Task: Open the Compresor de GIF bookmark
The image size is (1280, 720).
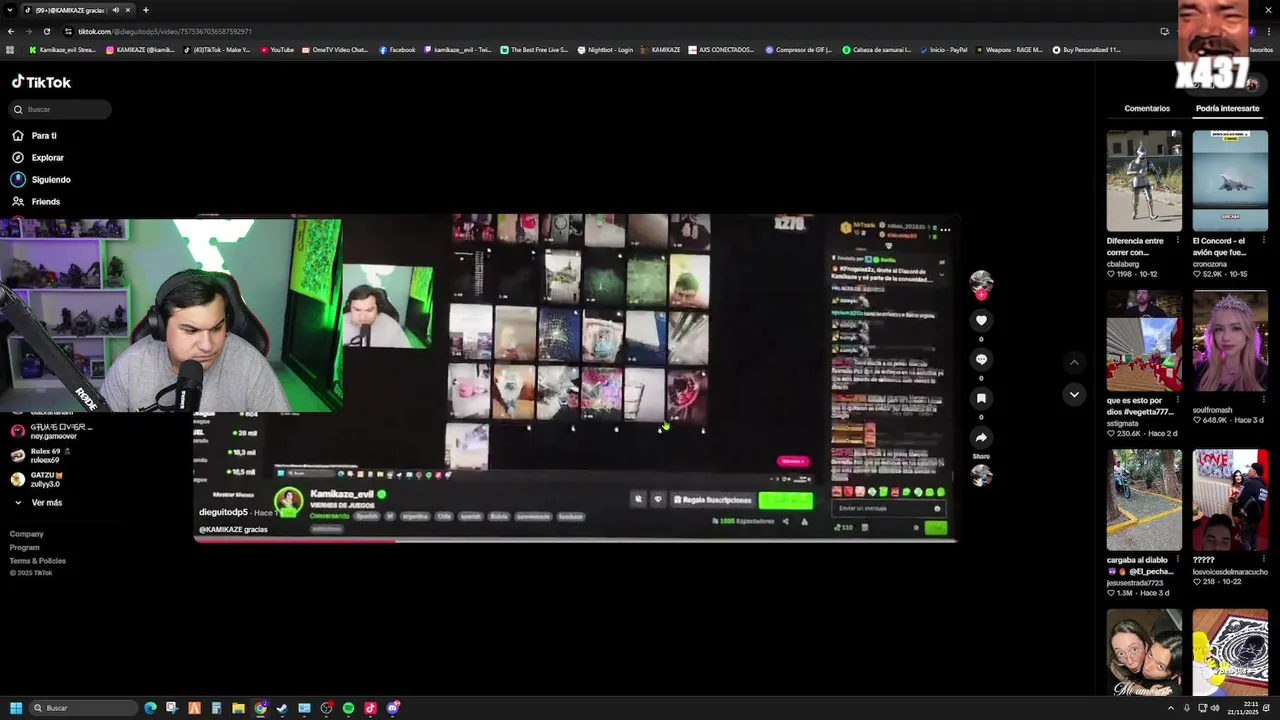Action: (x=799, y=49)
